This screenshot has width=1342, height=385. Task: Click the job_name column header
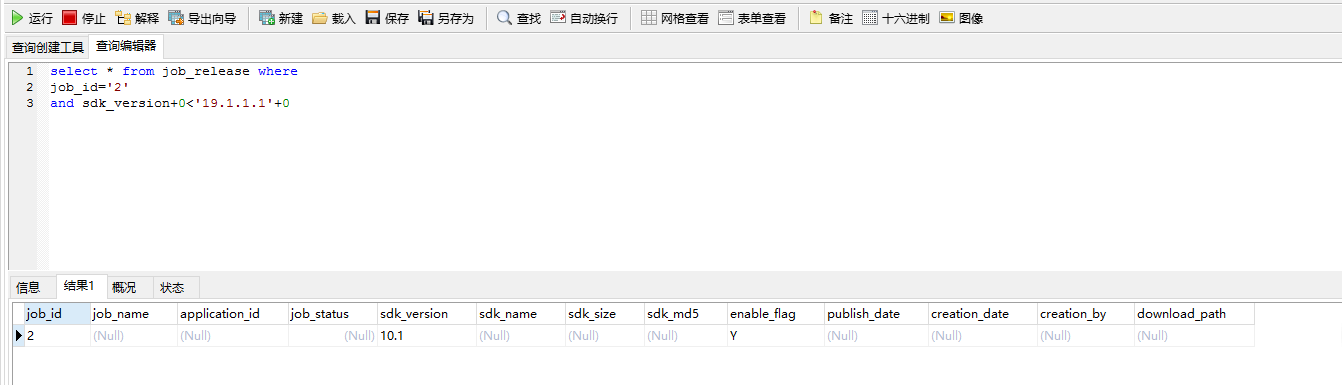133,314
